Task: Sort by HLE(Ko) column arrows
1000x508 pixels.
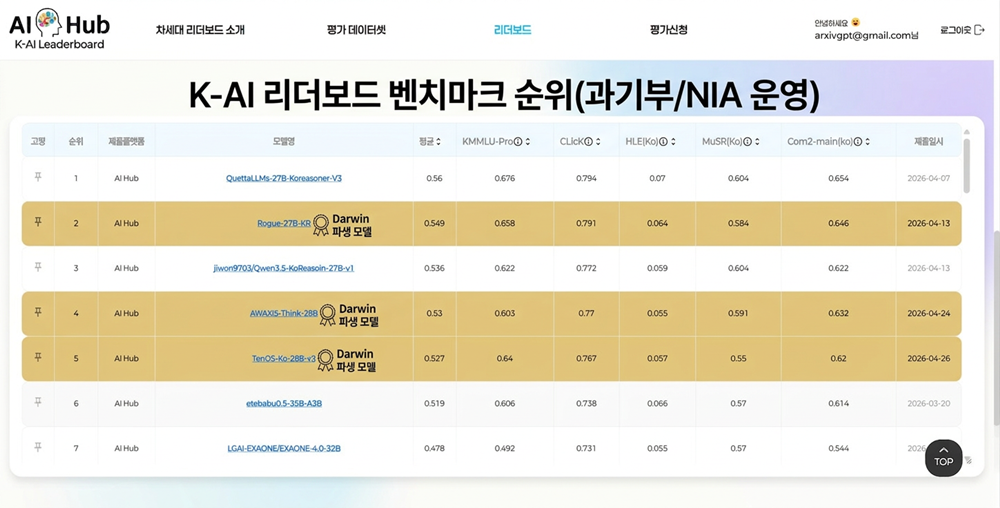Action: [x=673, y=142]
